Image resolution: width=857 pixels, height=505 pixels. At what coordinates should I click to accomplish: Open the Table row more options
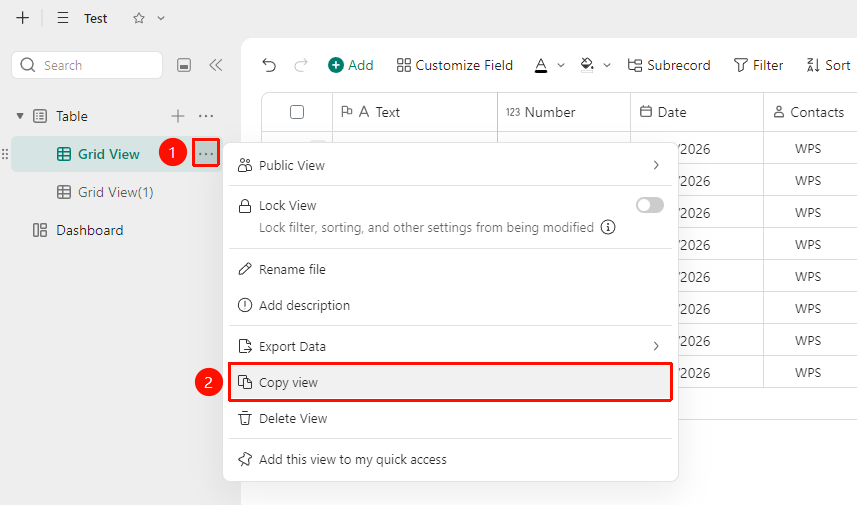tap(206, 116)
